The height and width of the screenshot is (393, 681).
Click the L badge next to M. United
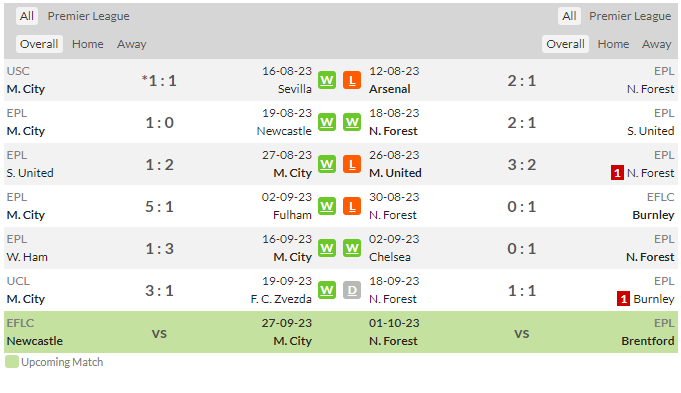pyautogui.click(x=352, y=164)
